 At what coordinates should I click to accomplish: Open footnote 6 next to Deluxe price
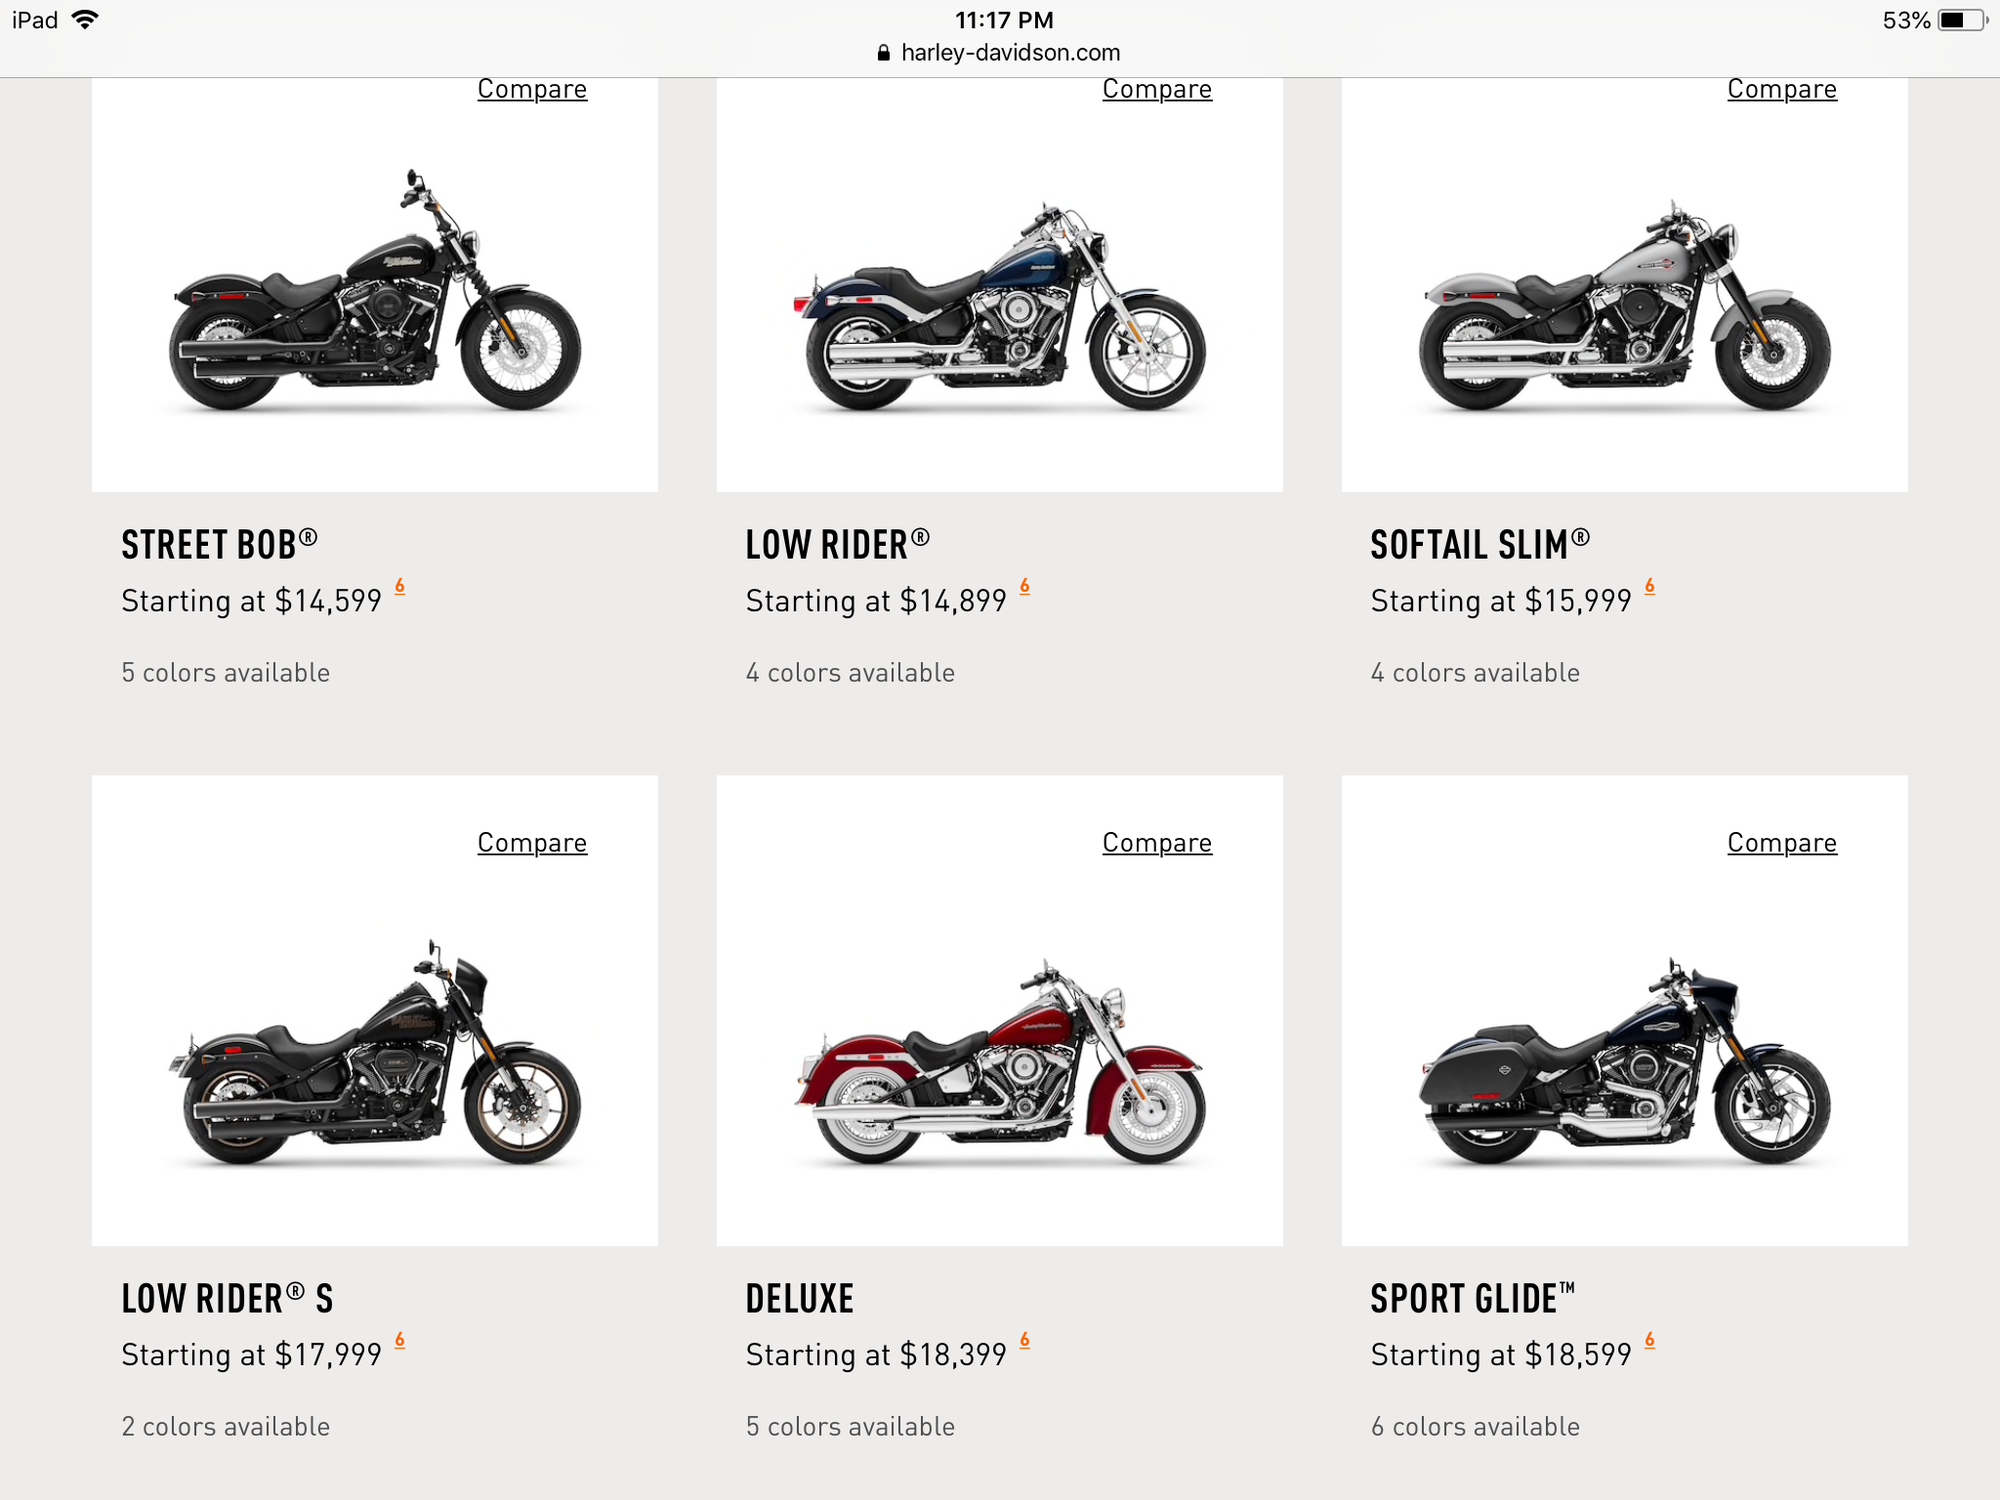(x=1025, y=1340)
